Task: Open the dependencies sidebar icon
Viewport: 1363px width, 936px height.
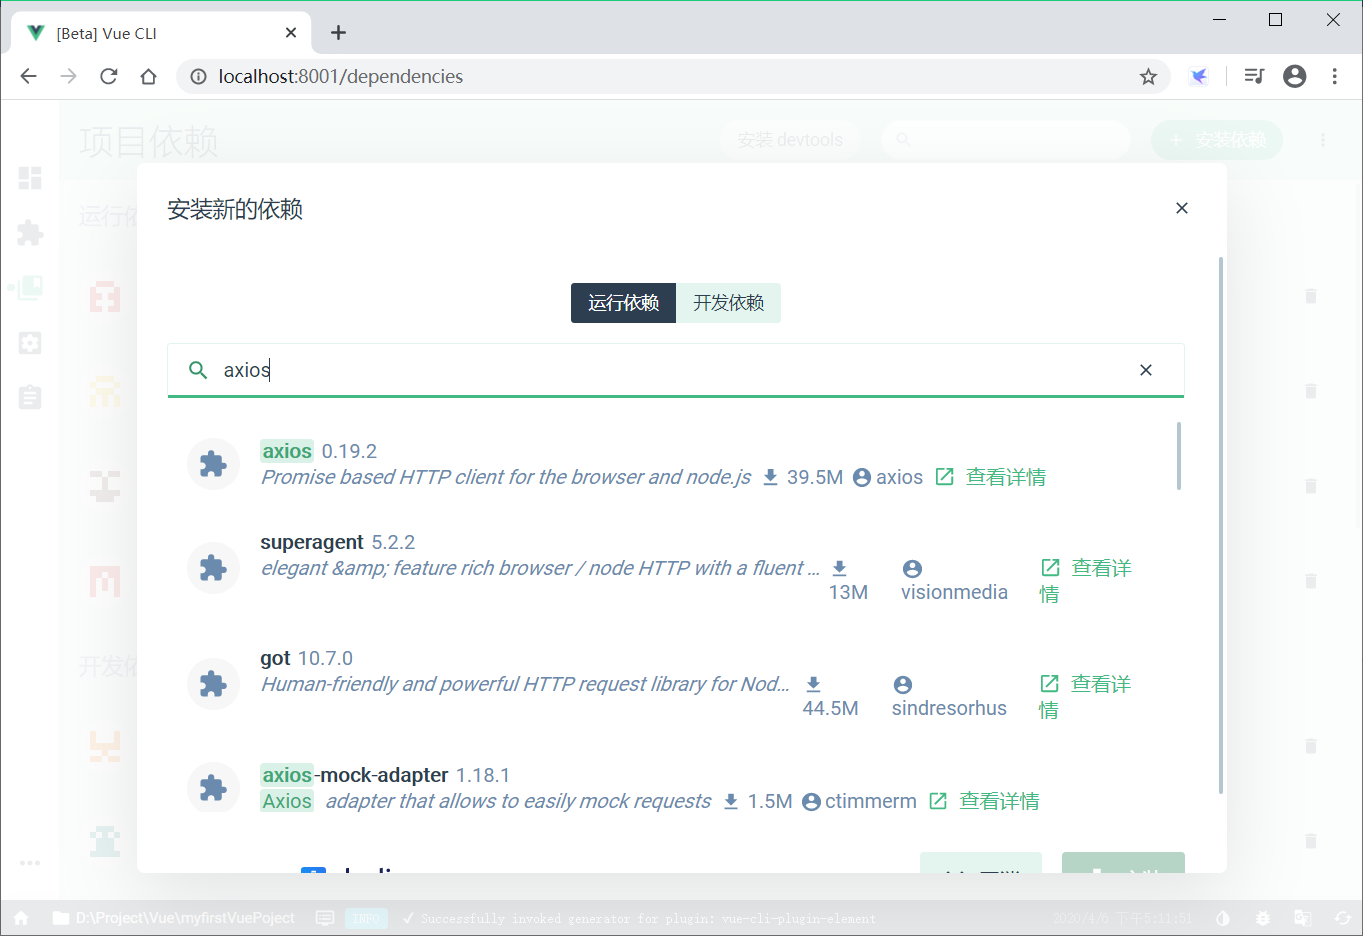Action: pyautogui.click(x=30, y=288)
